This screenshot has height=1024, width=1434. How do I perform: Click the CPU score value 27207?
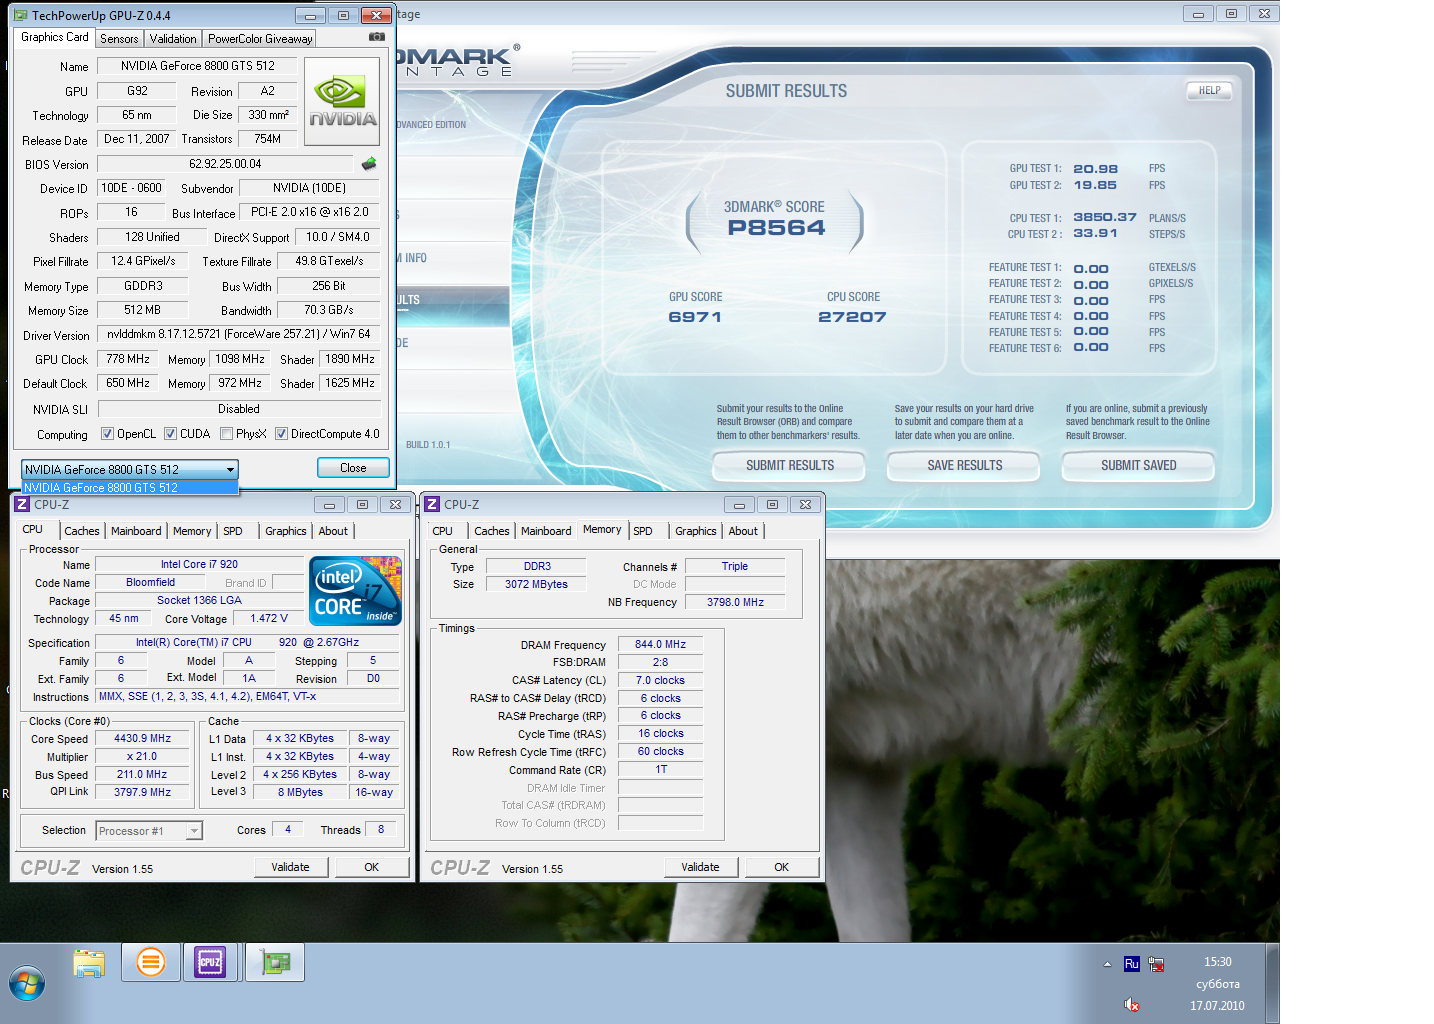852,317
